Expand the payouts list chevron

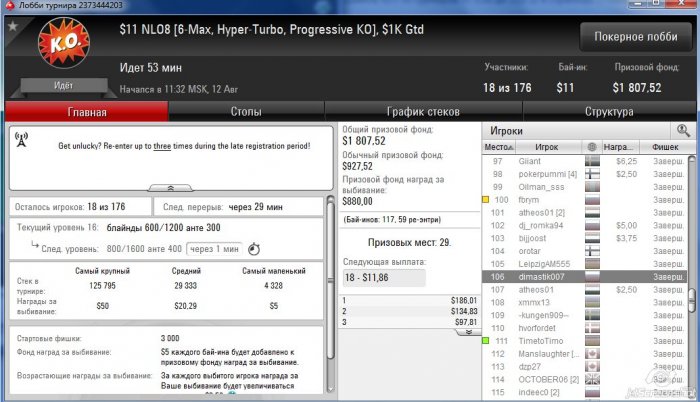click(468, 332)
